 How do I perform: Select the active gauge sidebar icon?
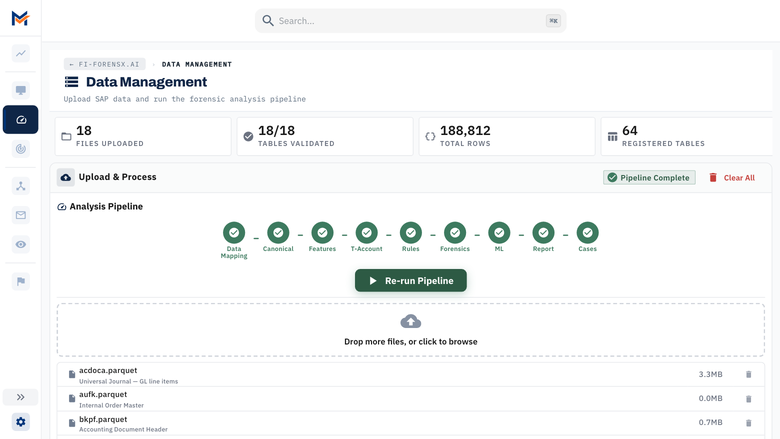click(x=20, y=119)
